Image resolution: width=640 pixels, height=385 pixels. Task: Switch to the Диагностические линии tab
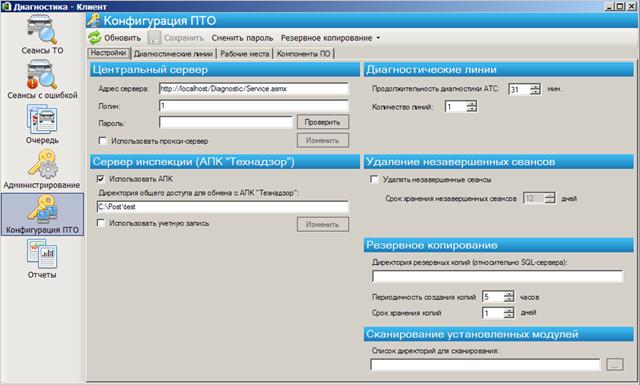point(173,53)
